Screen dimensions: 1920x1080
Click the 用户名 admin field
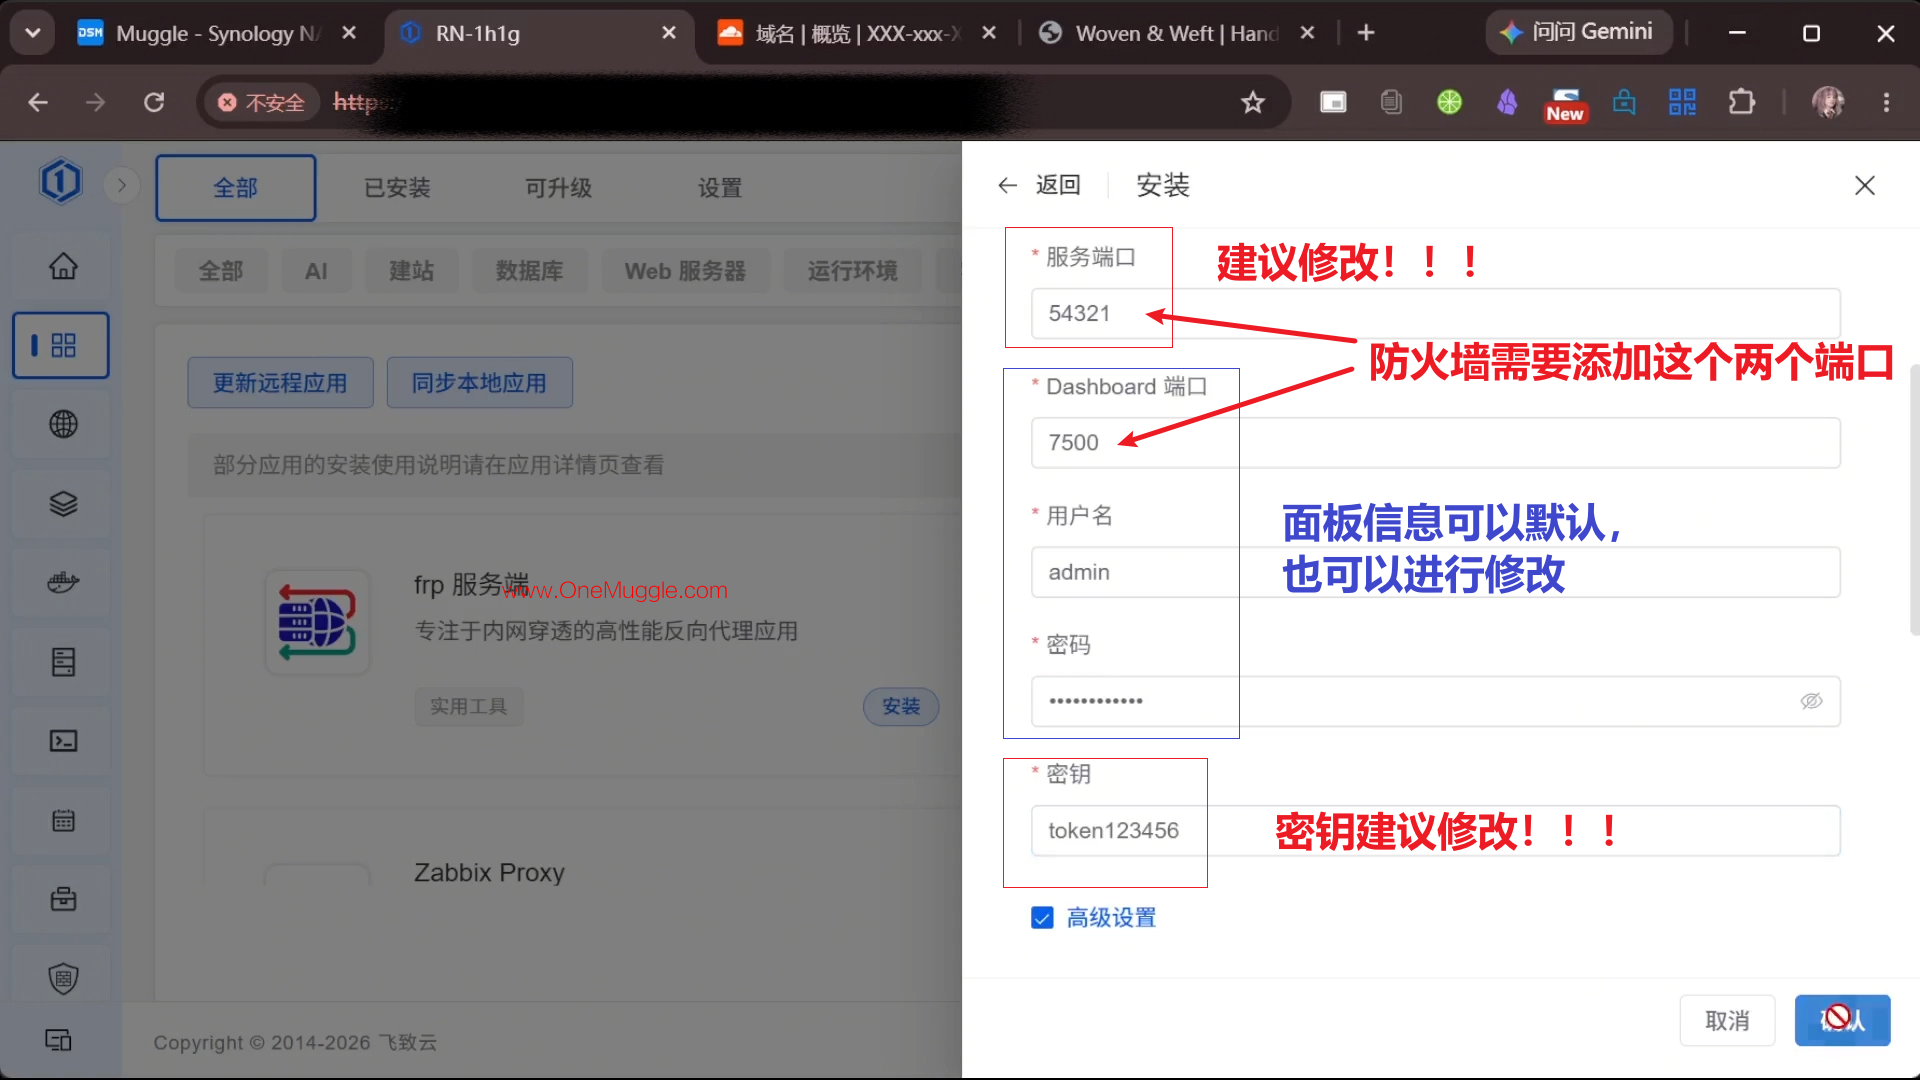point(1435,572)
